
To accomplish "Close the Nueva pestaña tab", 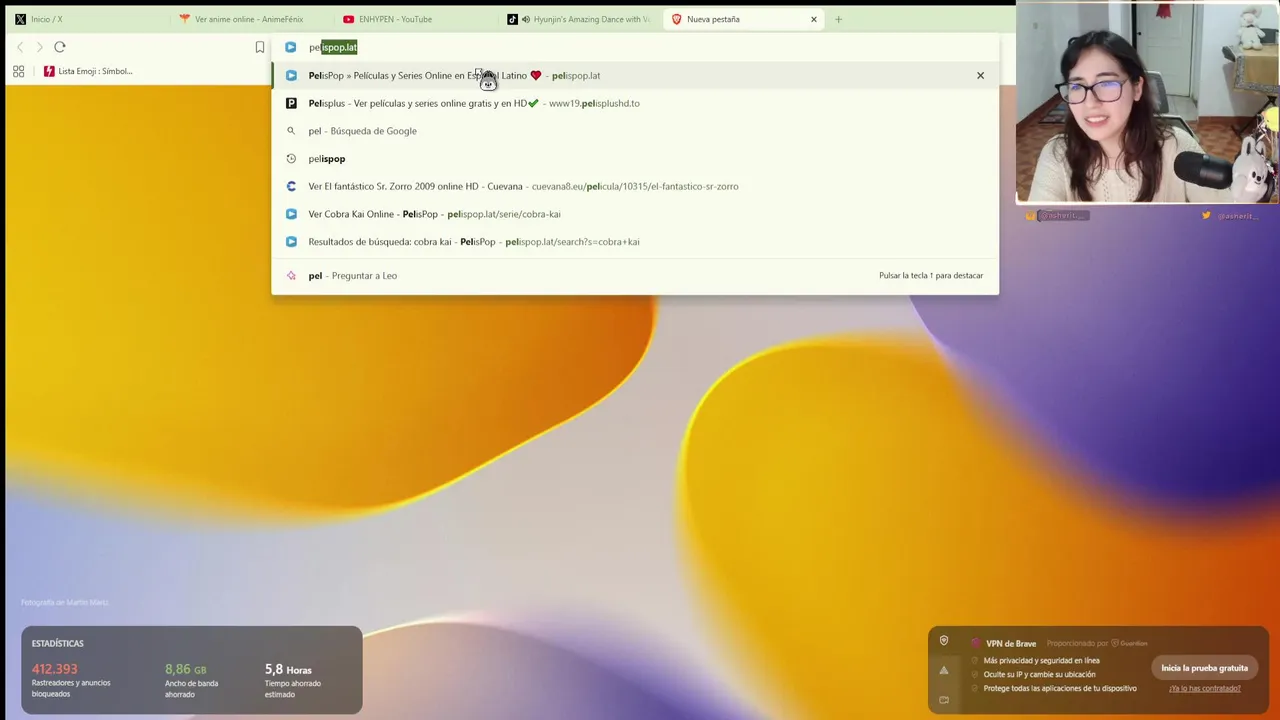I will point(814,19).
